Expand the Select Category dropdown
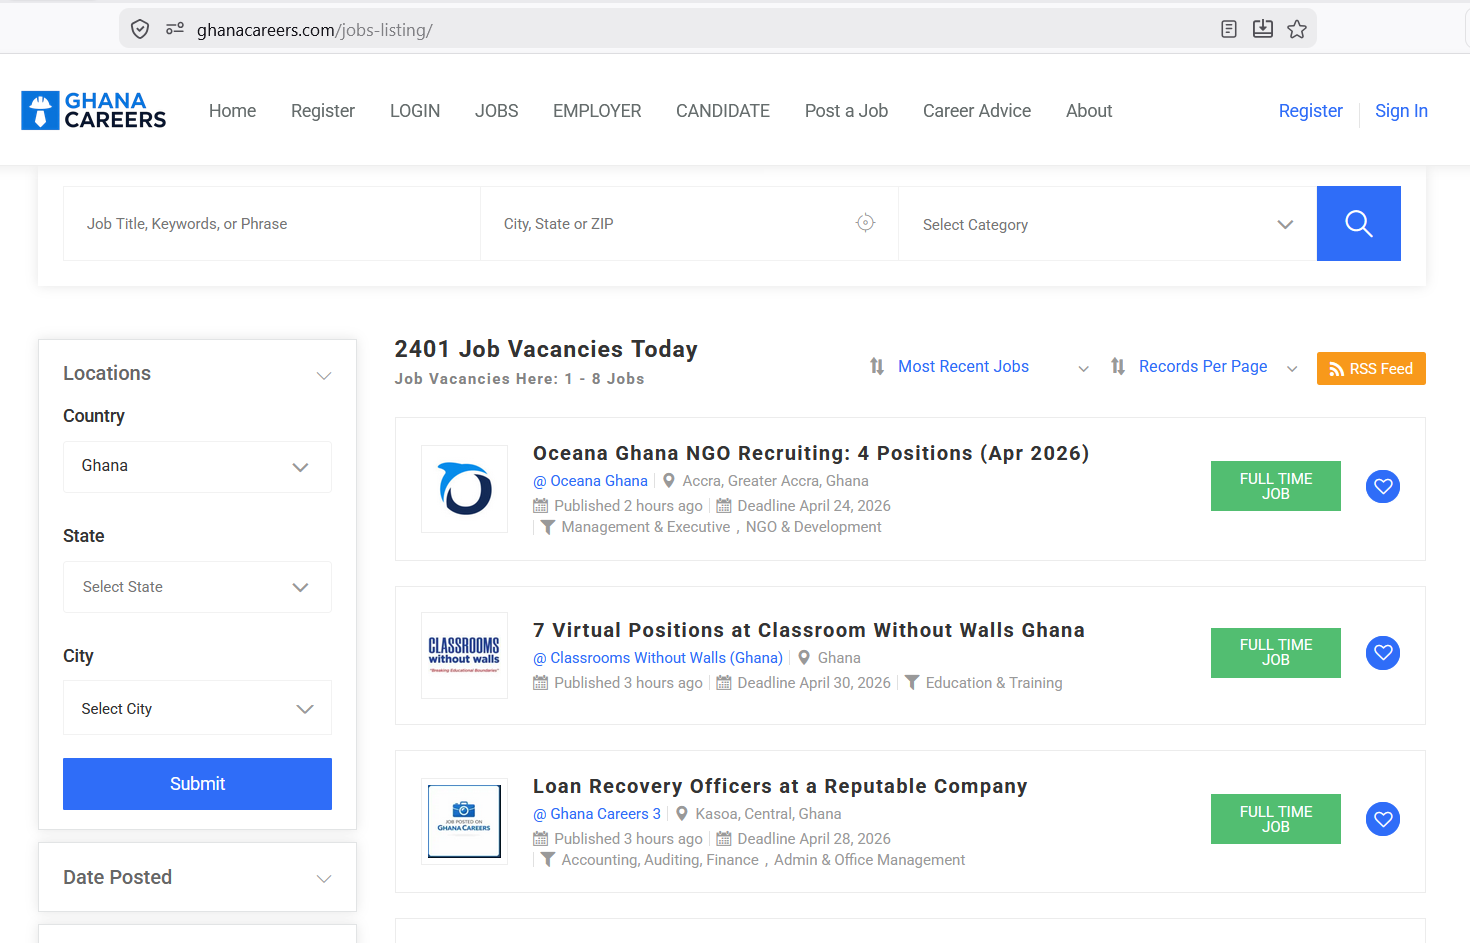1470x943 pixels. (1106, 224)
